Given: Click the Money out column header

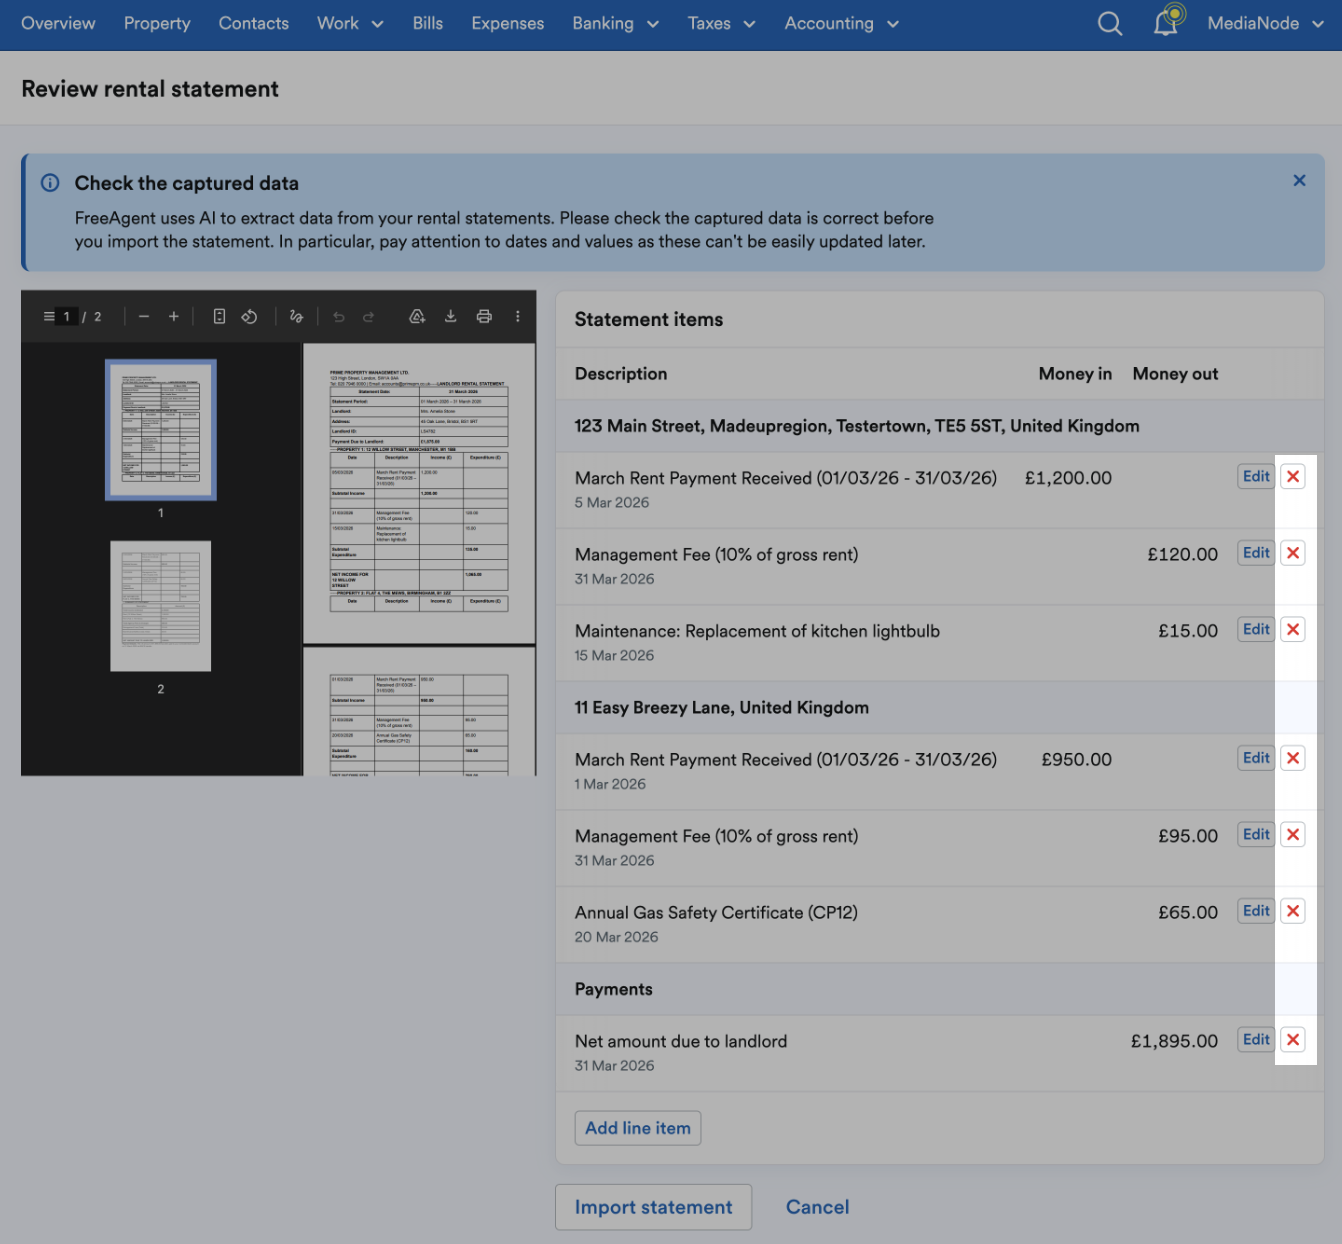Looking at the screenshot, I should point(1175,374).
